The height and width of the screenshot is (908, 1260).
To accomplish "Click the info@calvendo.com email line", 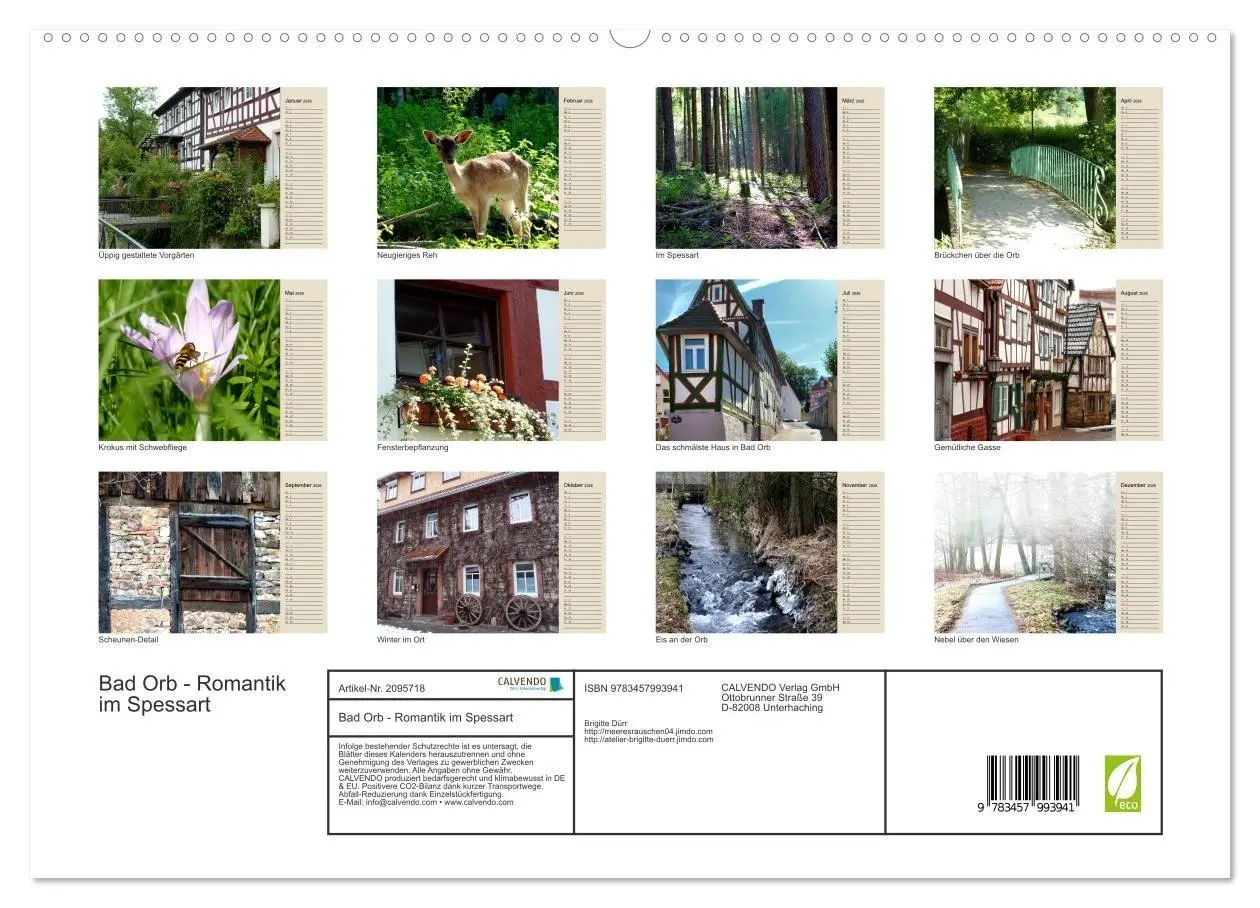I will tap(426, 802).
